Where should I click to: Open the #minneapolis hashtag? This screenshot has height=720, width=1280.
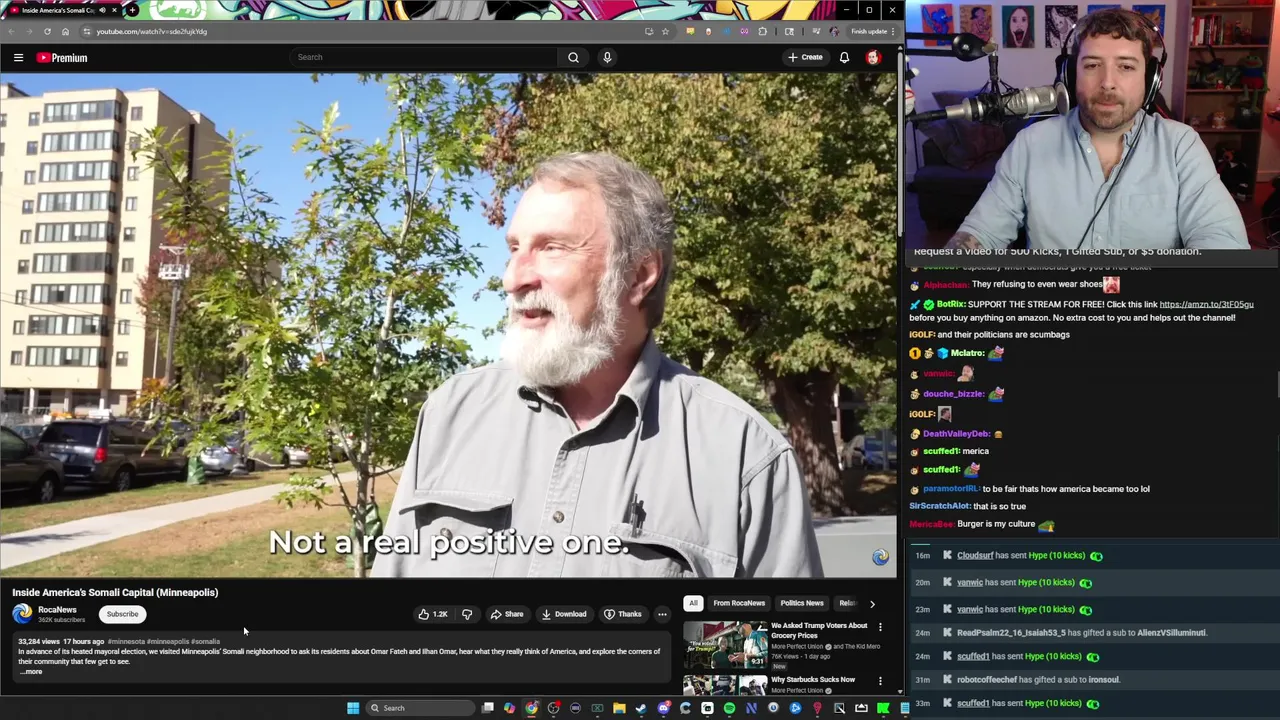coord(168,641)
